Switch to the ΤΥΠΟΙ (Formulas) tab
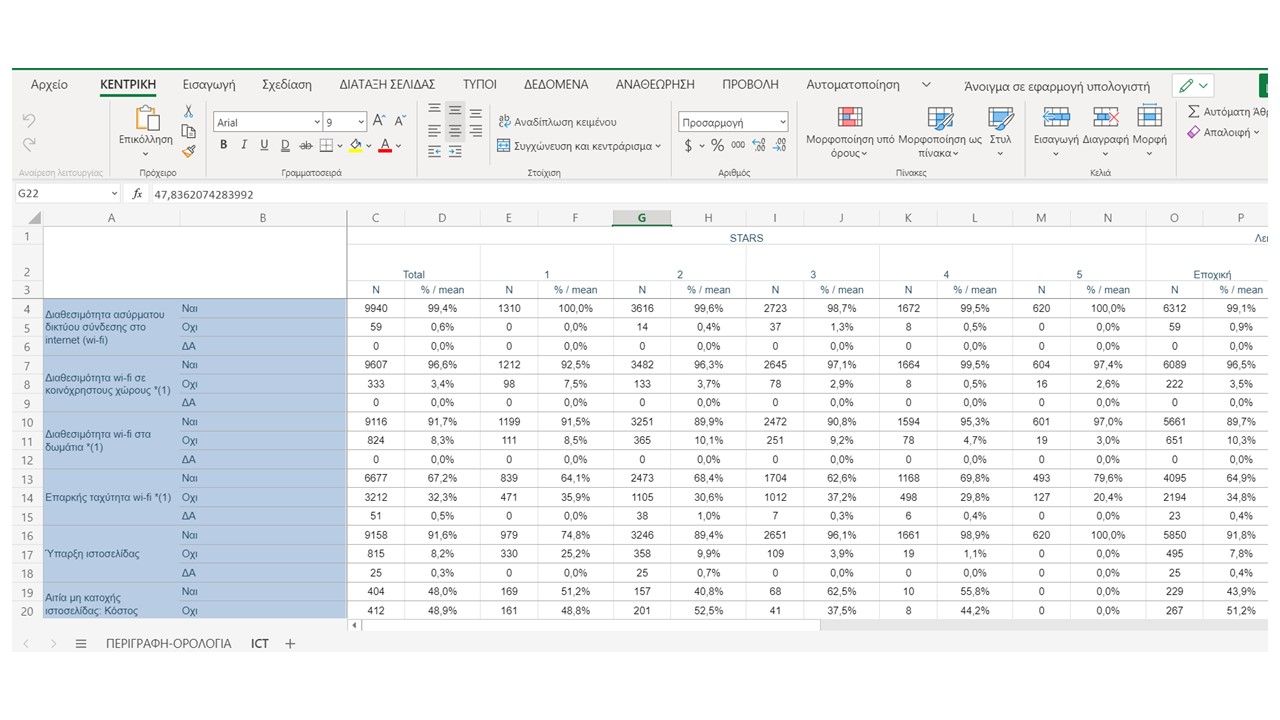Screen dimensions: 1280x720 click(x=480, y=85)
